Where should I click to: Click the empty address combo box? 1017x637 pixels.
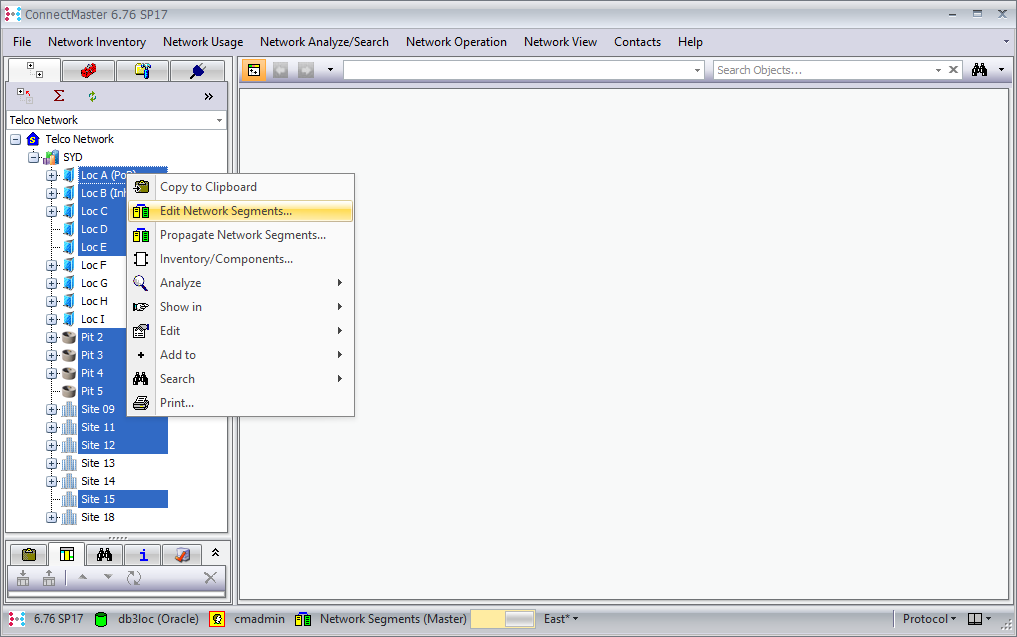point(523,70)
